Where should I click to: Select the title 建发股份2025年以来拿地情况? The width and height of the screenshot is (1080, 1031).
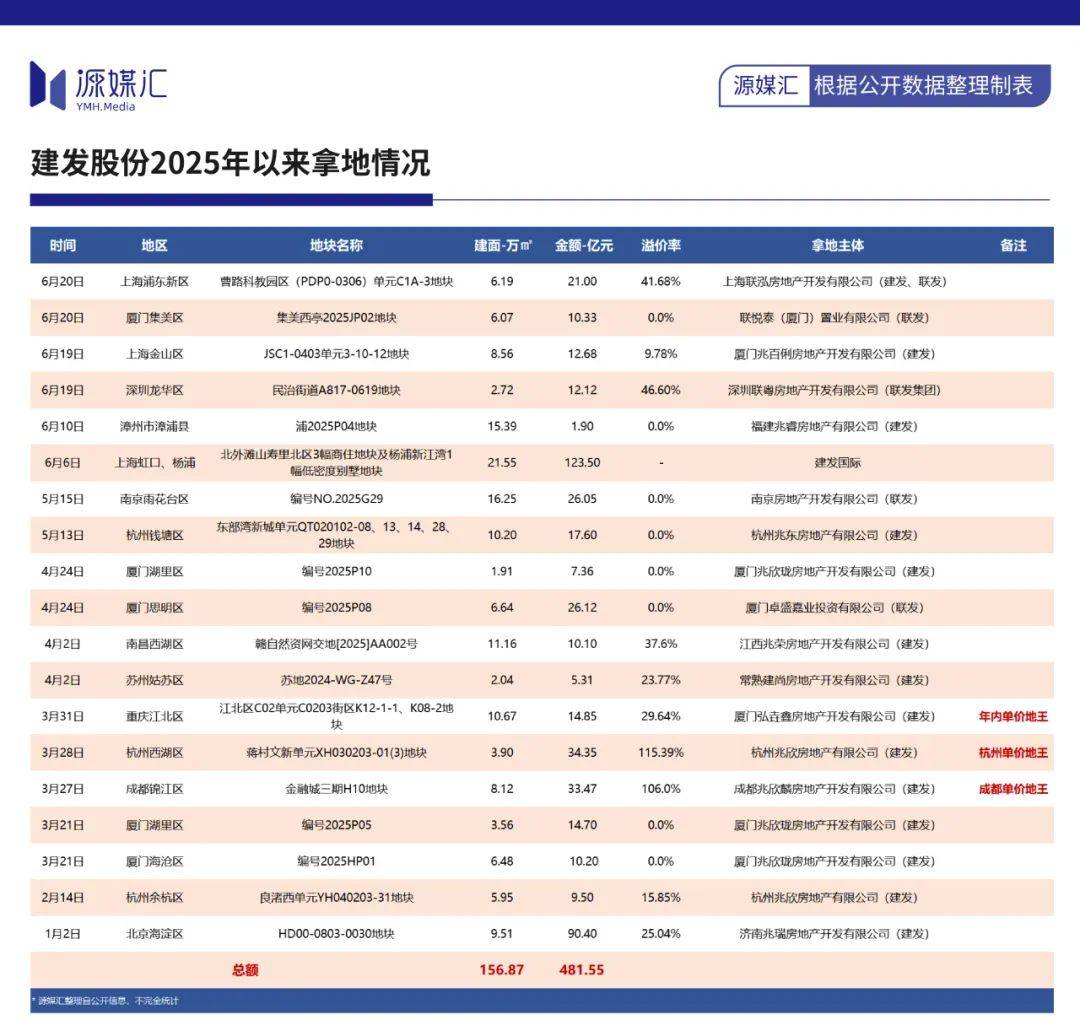coord(230,163)
